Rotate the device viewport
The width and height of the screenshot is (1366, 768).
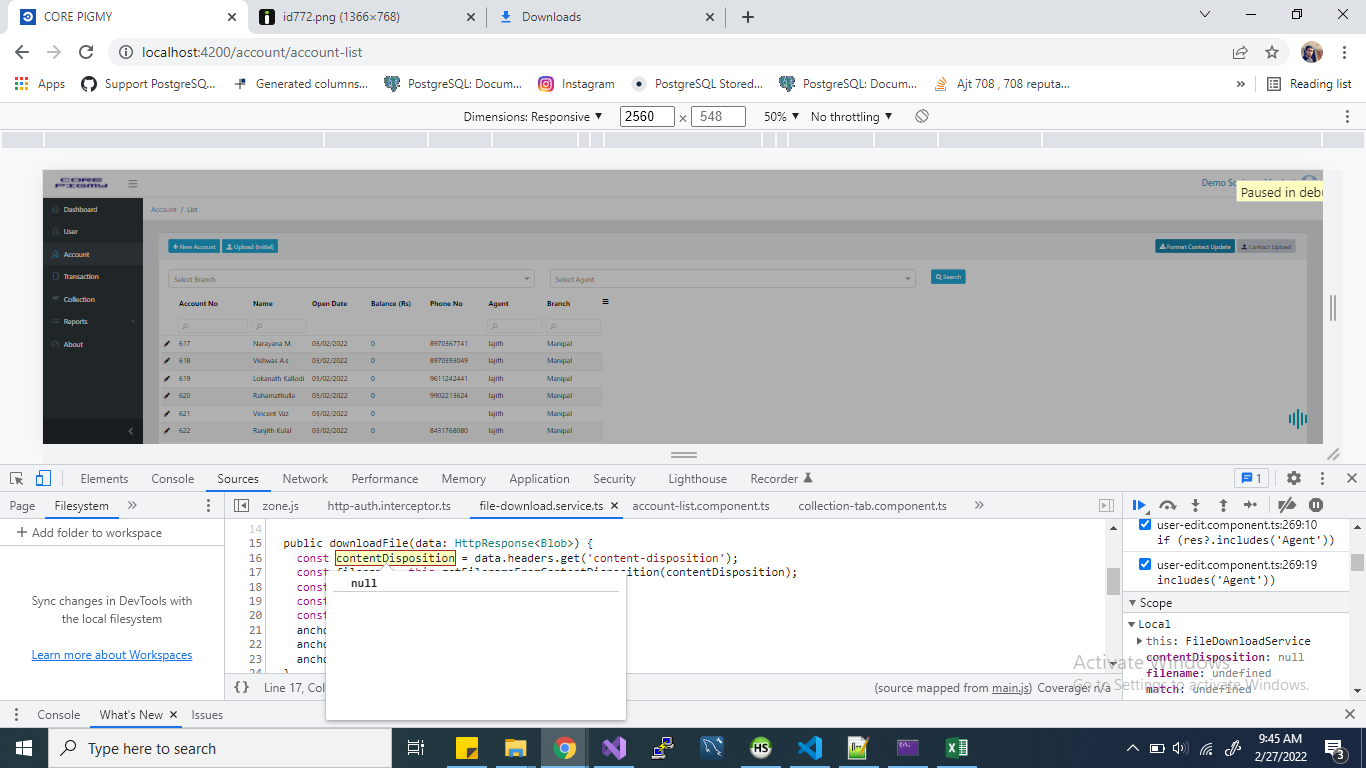922,116
